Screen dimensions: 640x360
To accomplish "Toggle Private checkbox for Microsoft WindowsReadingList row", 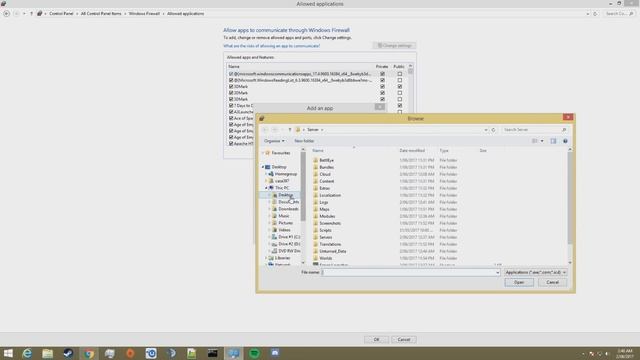I will point(382,80).
